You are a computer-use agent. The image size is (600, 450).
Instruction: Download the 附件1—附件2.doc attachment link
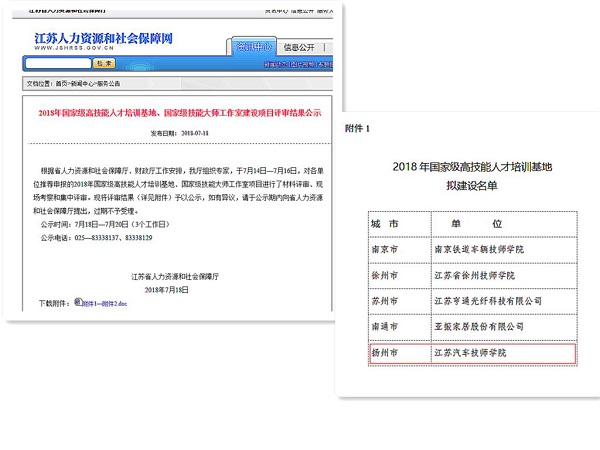coord(105,304)
